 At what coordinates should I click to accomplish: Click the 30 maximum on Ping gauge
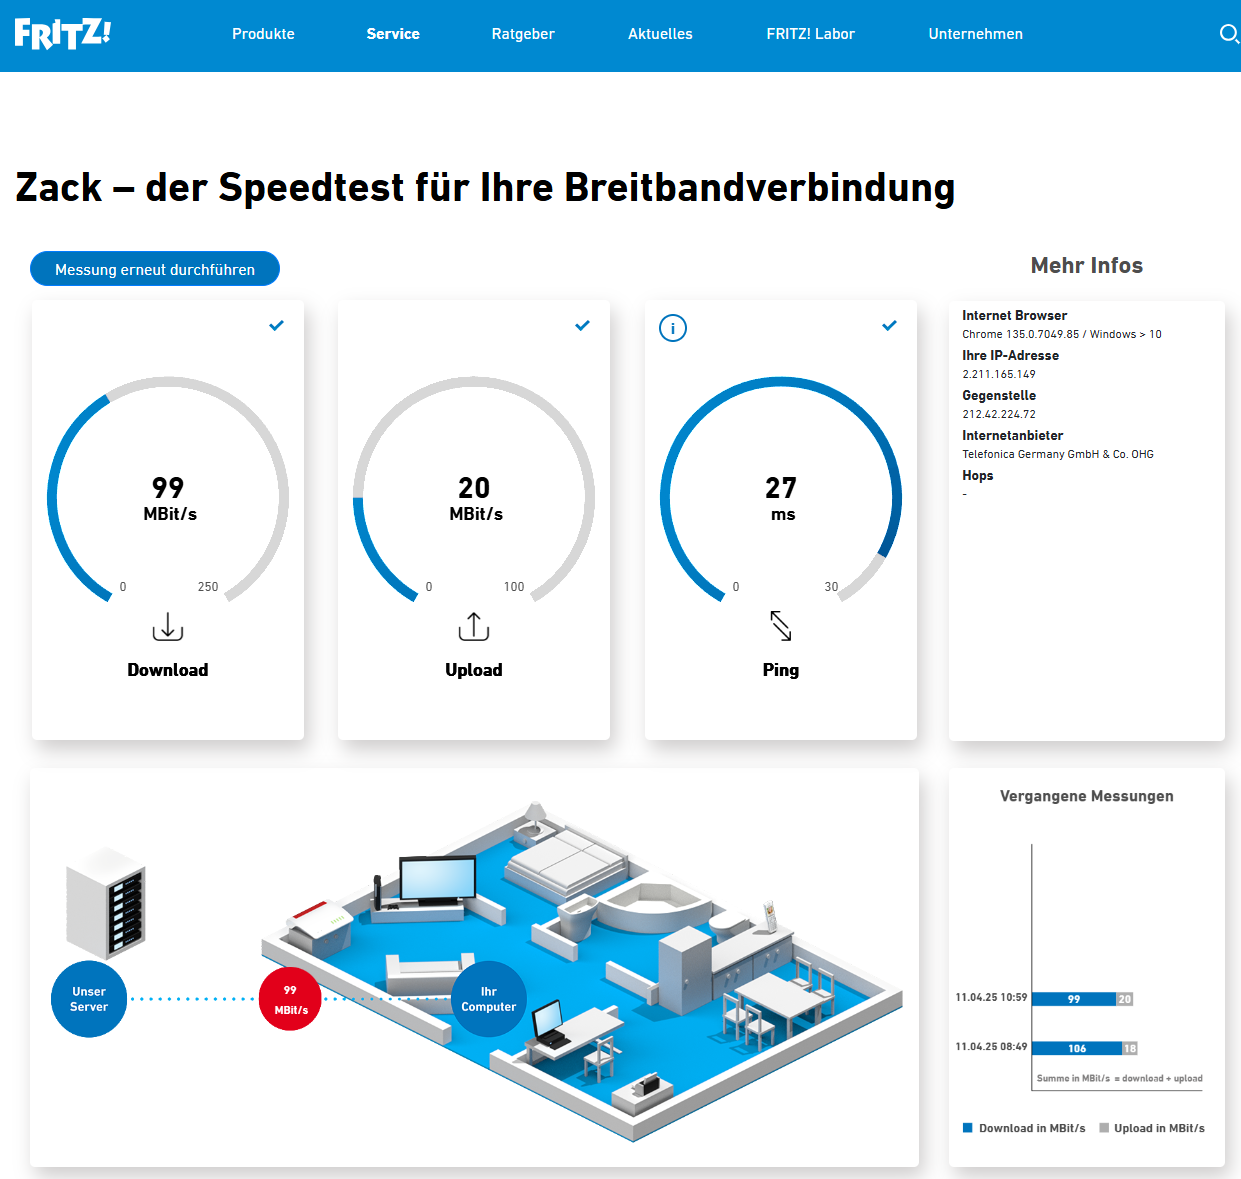(x=831, y=587)
